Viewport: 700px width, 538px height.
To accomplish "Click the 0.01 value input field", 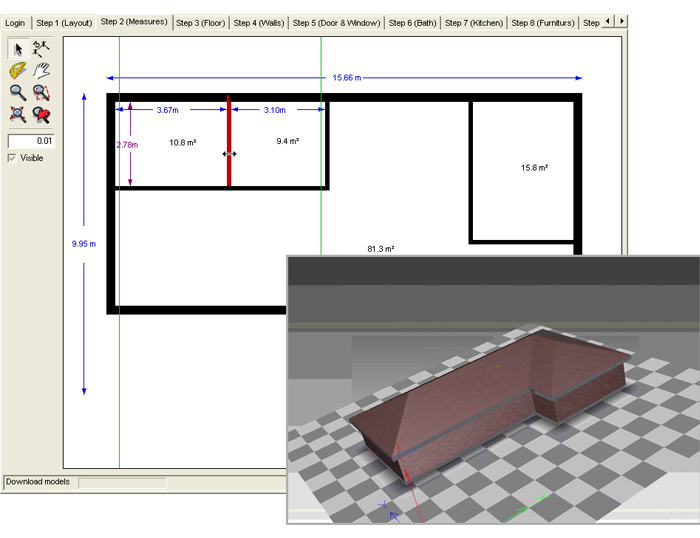I will (31, 141).
